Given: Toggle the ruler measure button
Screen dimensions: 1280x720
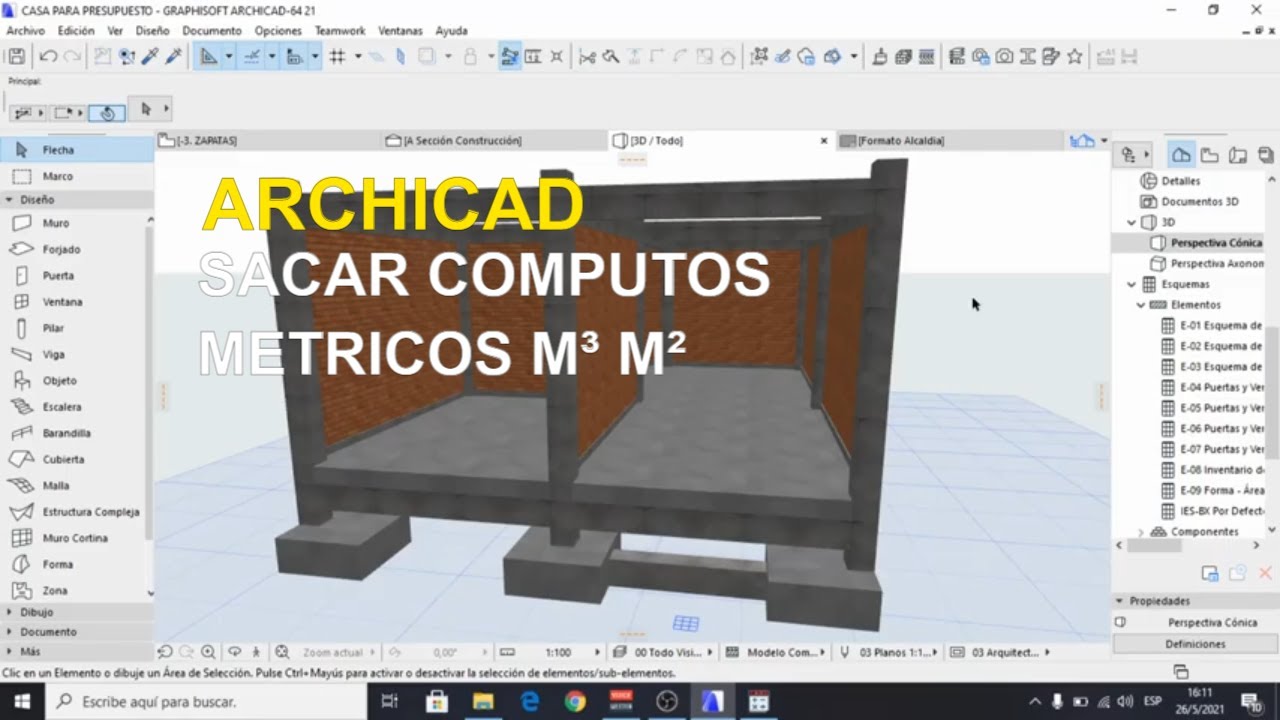Looking at the screenshot, I should point(533,57).
